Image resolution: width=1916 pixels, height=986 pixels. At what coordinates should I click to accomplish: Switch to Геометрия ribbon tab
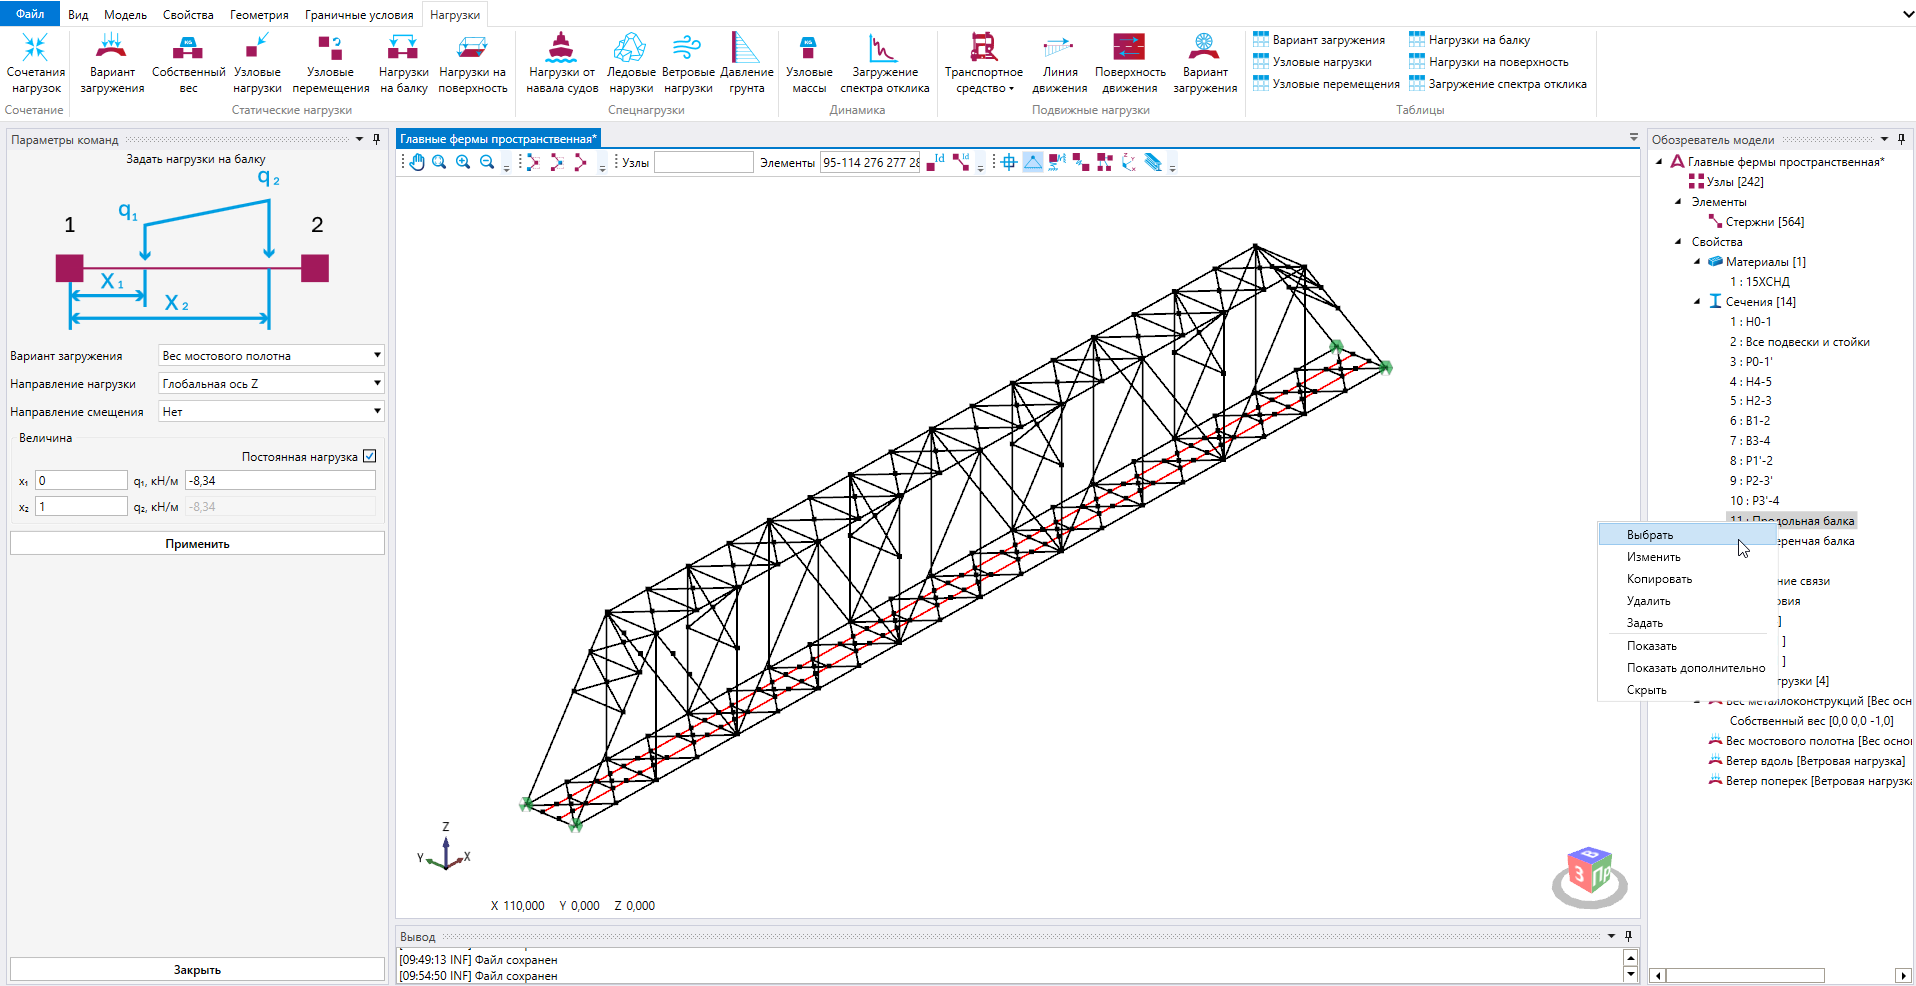click(259, 15)
